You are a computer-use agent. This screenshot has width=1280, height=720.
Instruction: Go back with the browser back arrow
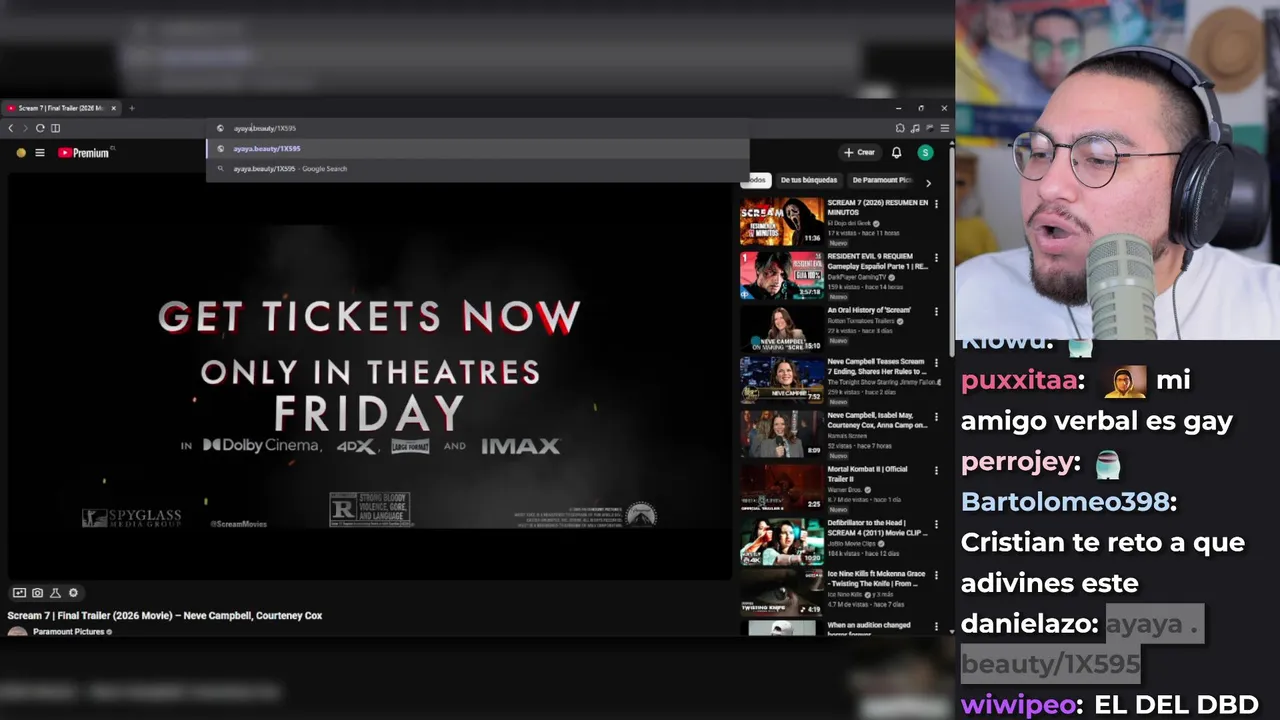[11, 128]
